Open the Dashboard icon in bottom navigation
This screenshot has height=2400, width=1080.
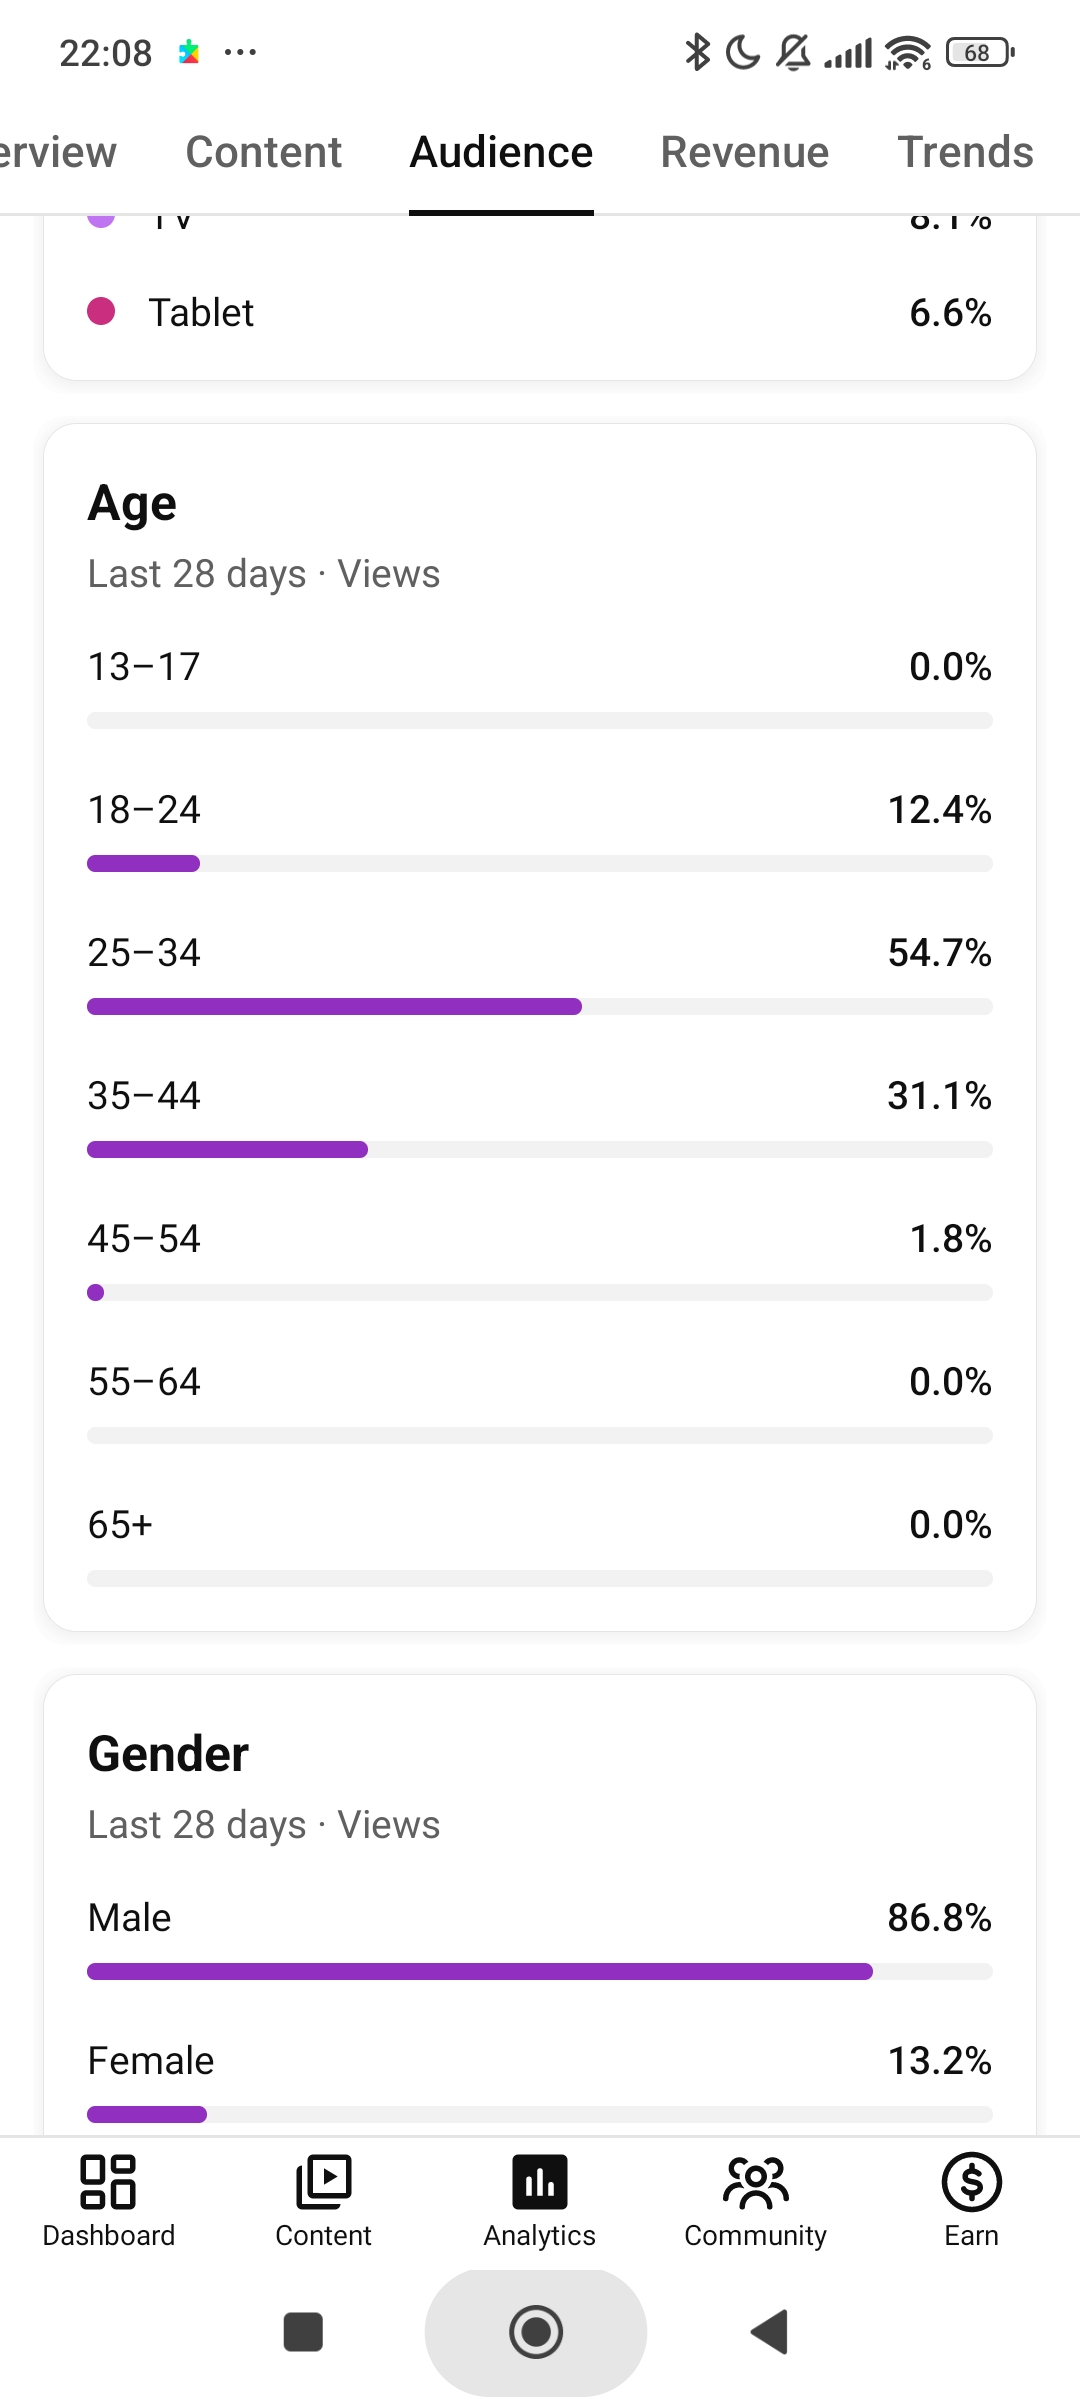point(108,2181)
